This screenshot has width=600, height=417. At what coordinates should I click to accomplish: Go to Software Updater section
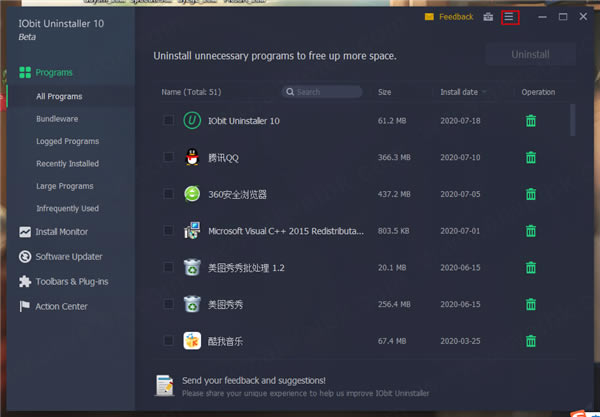pos(69,257)
